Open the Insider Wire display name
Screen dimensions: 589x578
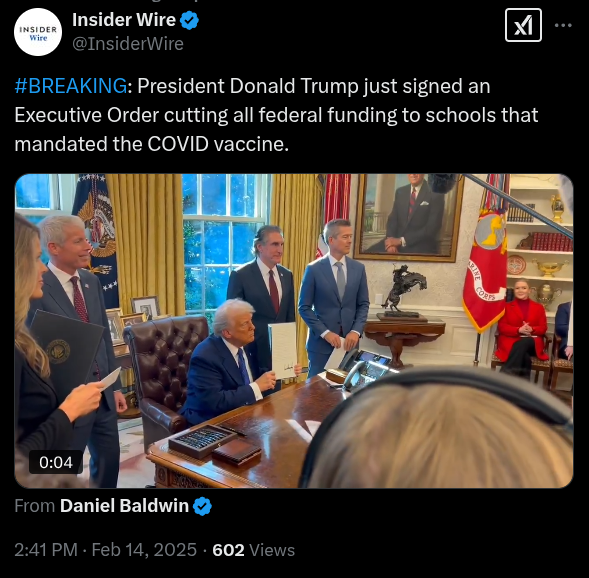[124, 20]
